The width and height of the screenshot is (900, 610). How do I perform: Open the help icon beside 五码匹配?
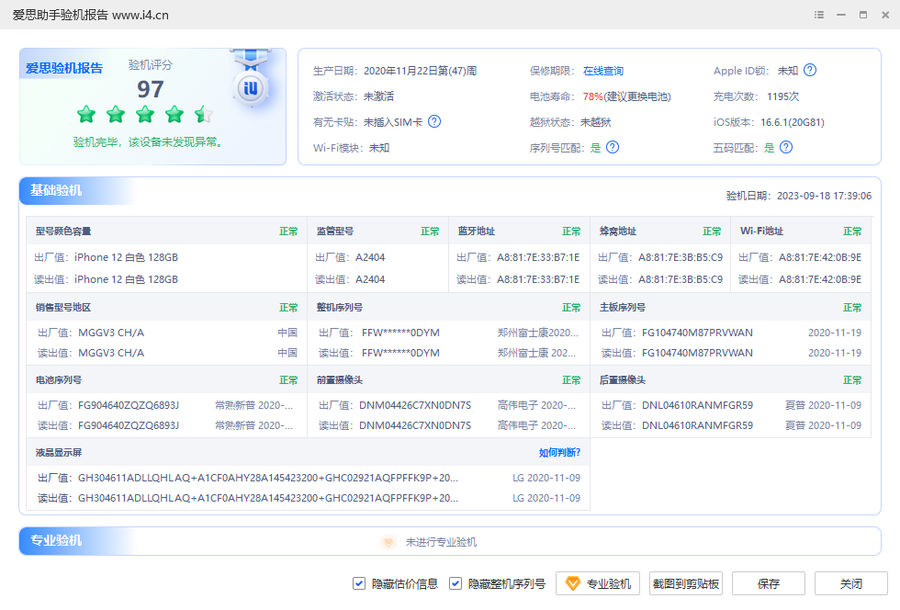point(786,147)
